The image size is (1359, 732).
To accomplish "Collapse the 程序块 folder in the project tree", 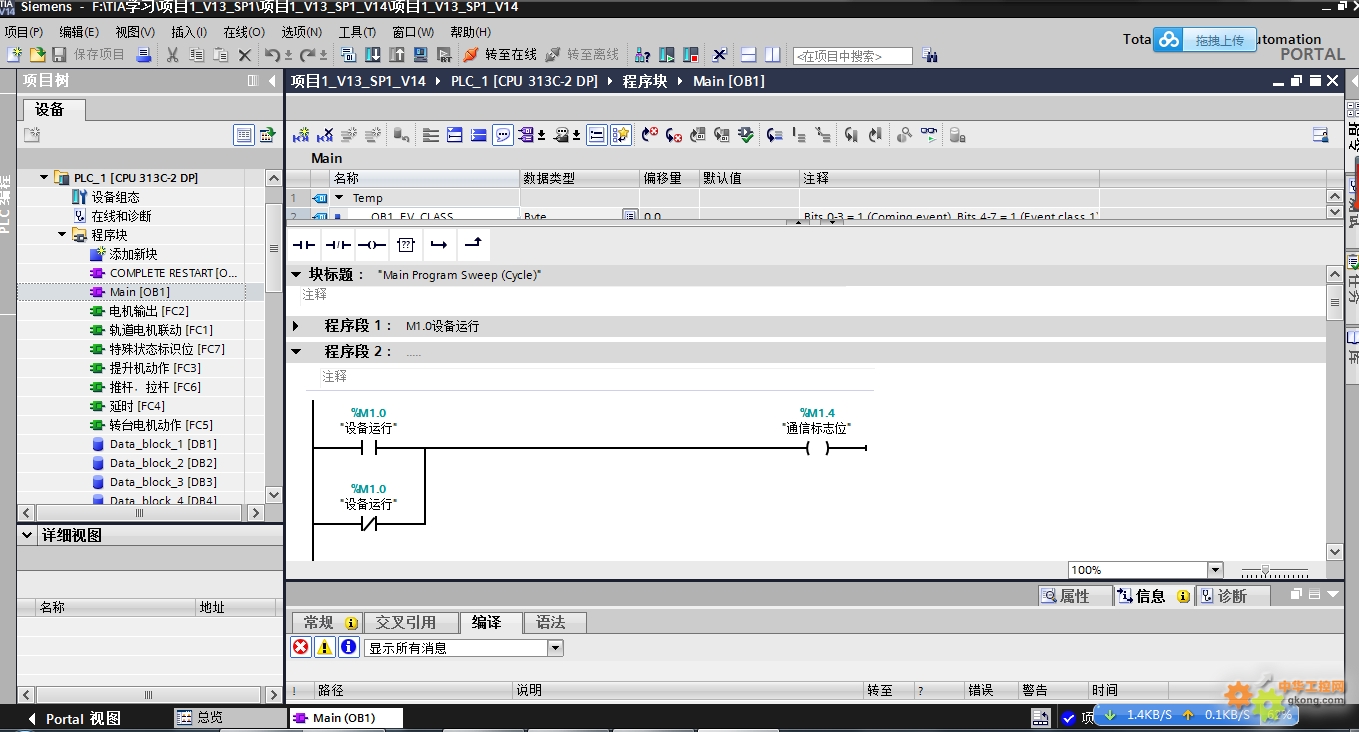I will click(x=62, y=235).
